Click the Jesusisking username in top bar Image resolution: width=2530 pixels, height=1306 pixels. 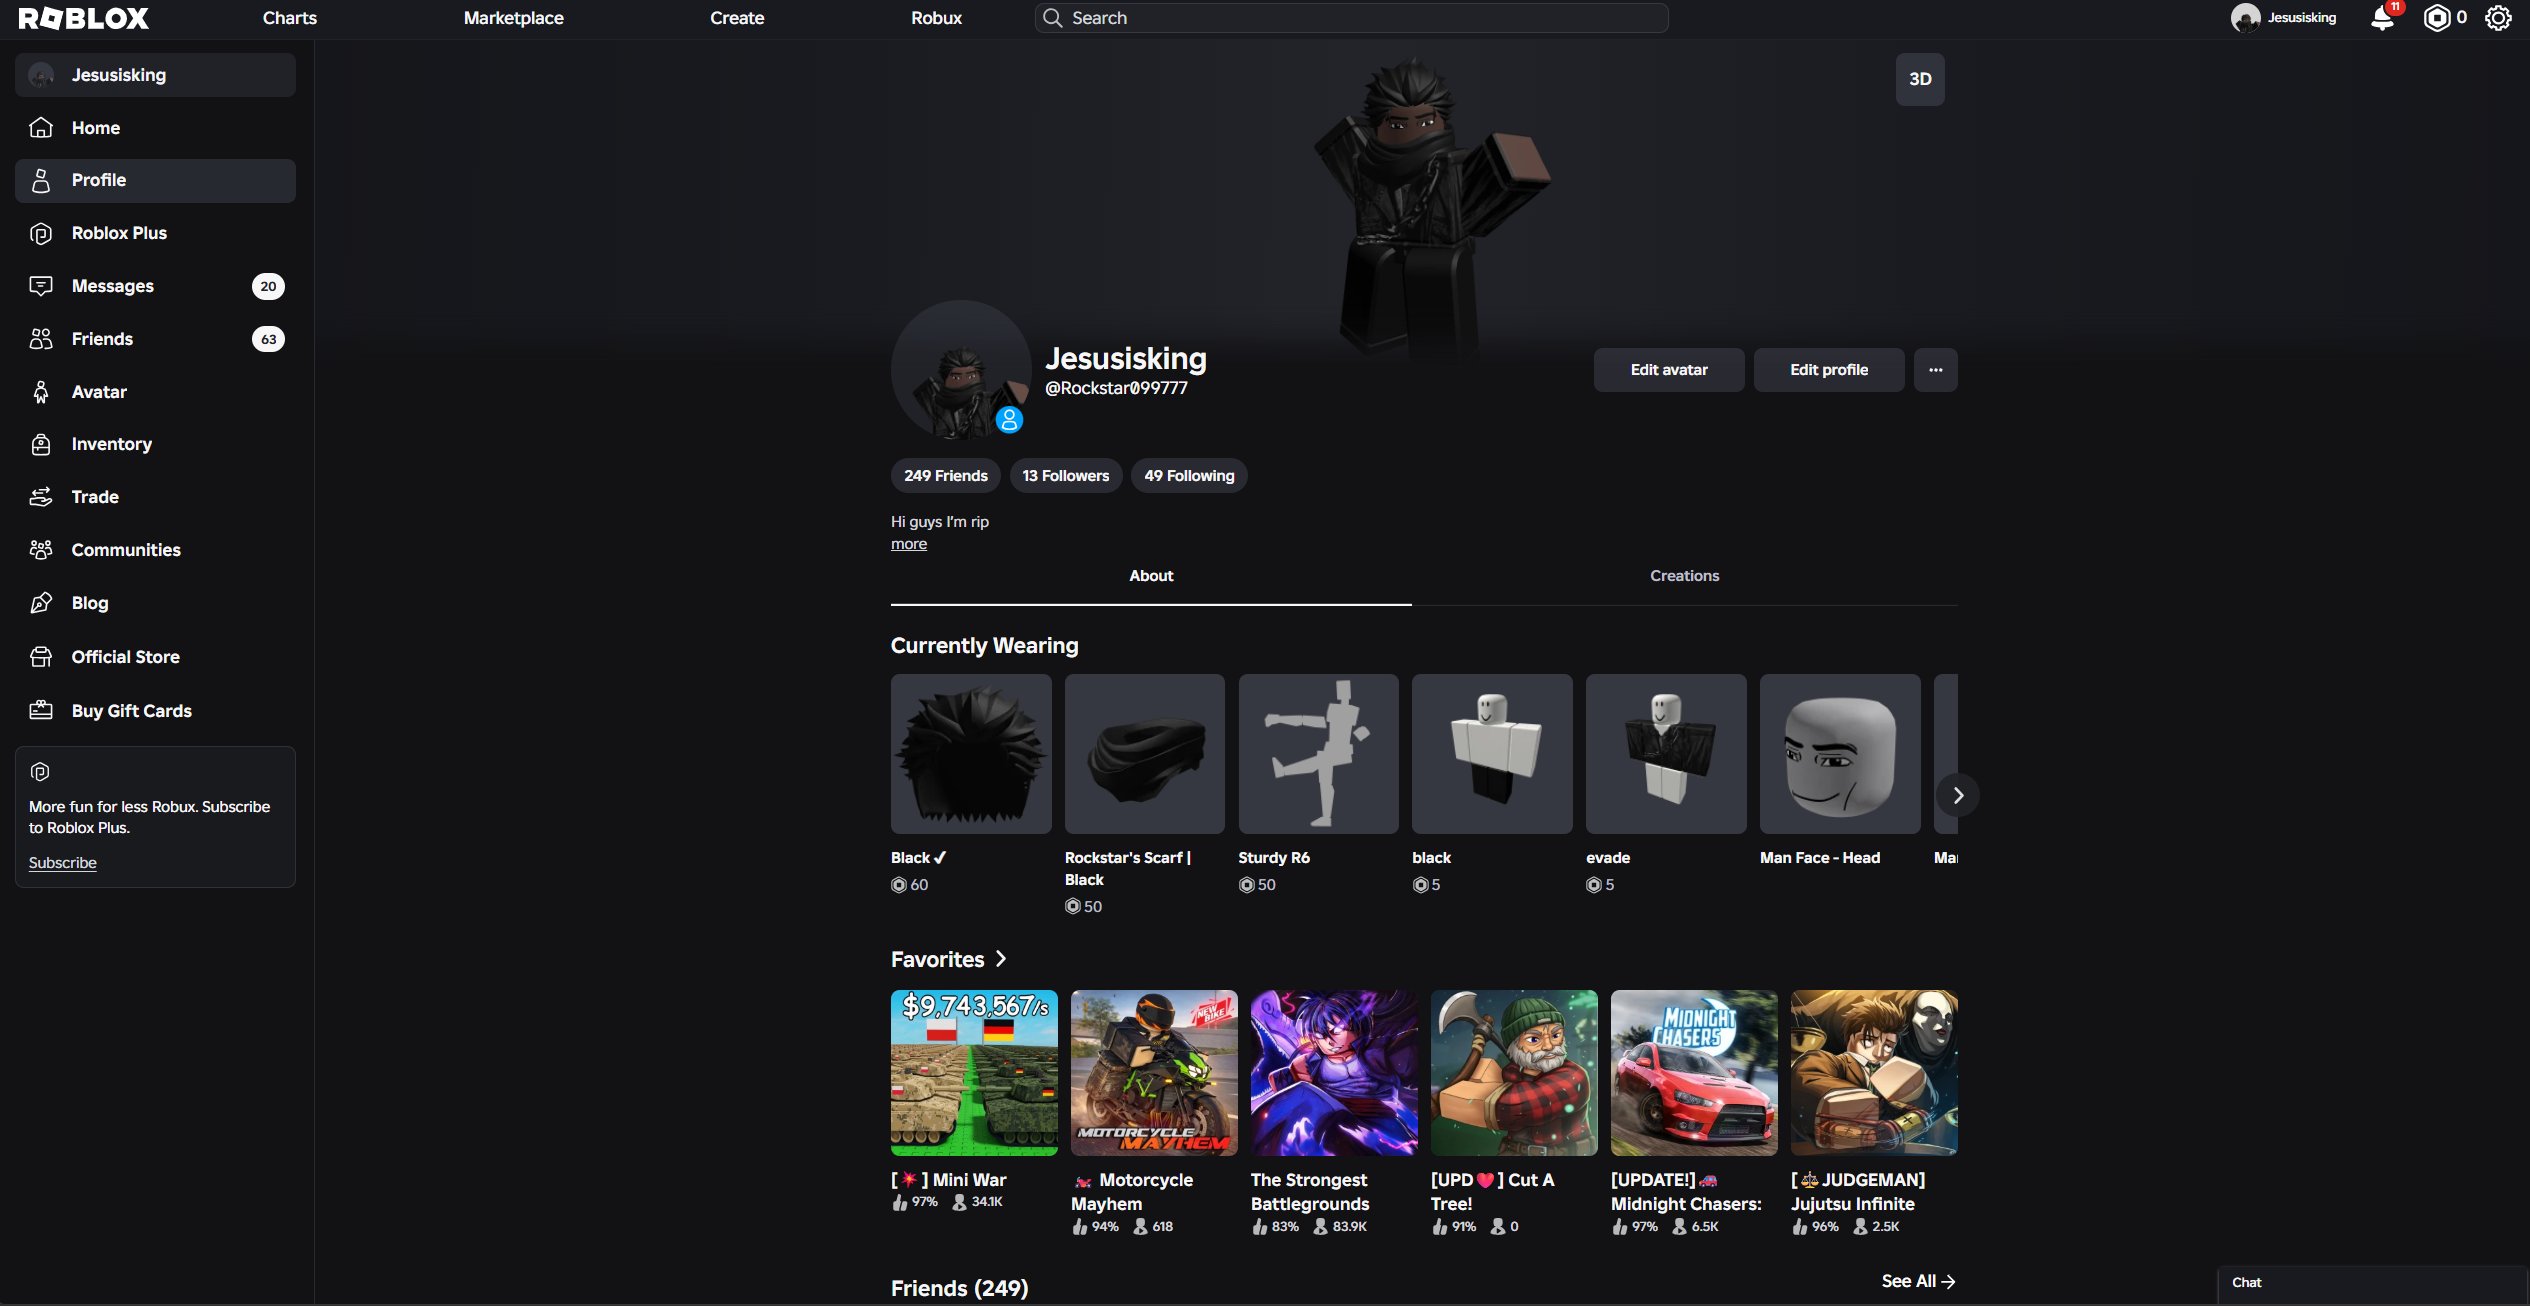(2301, 18)
